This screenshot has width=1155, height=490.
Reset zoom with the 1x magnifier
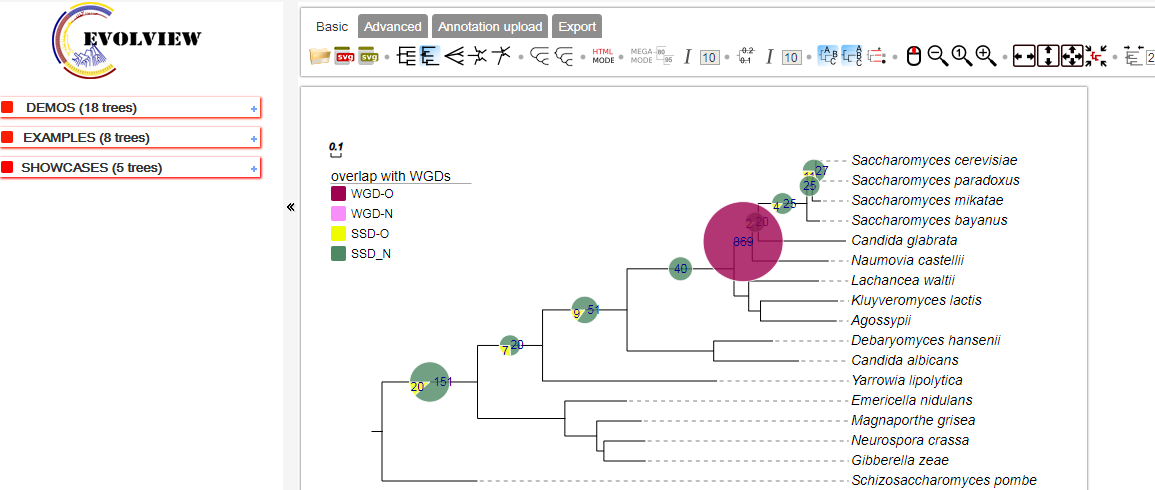click(961, 57)
